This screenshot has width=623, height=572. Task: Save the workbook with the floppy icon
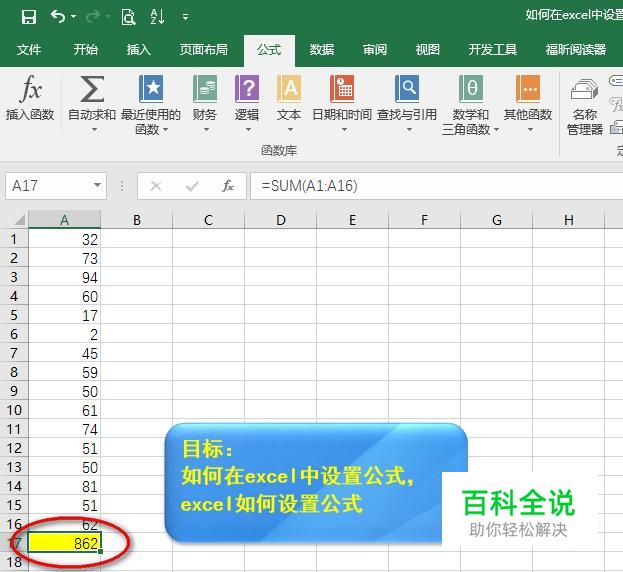(29, 17)
